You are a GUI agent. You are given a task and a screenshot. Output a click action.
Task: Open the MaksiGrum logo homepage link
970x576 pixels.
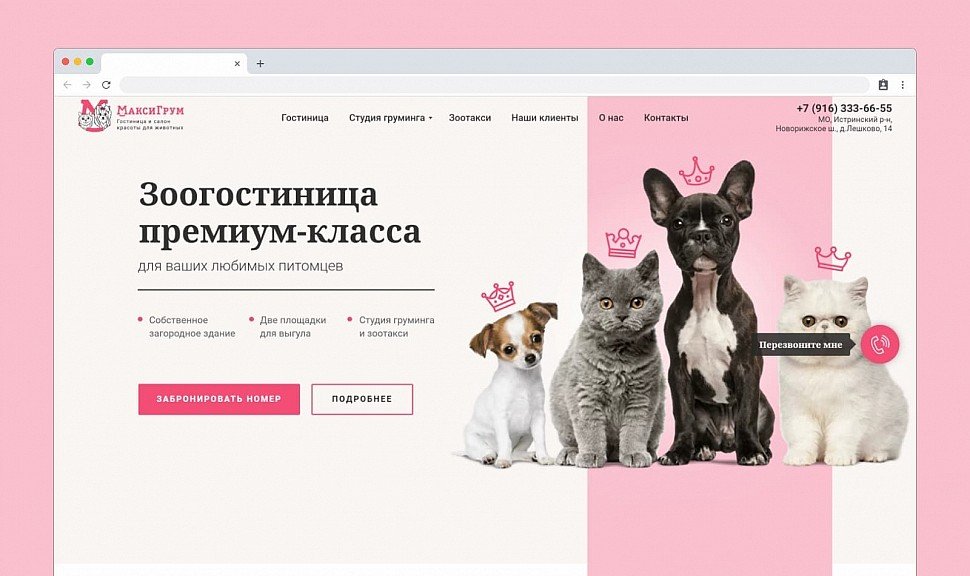[131, 115]
